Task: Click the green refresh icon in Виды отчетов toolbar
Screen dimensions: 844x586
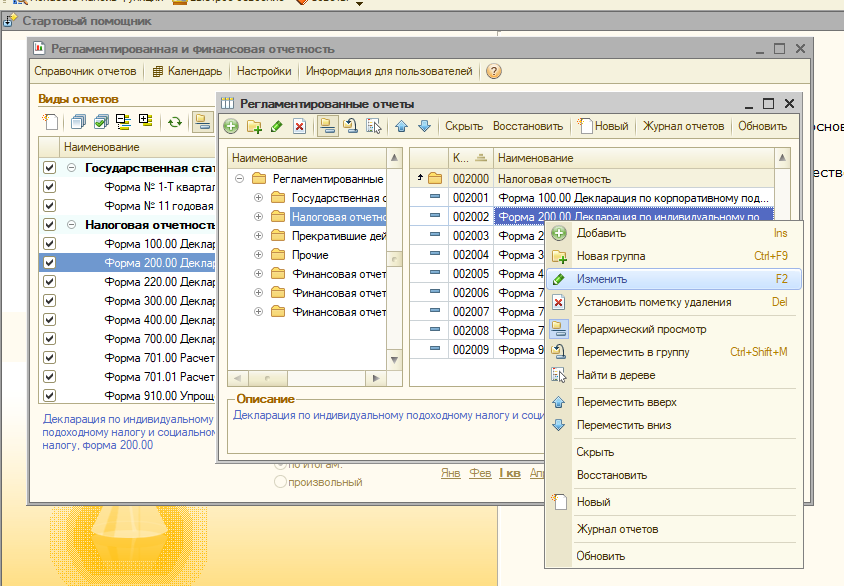Action: pos(174,122)
